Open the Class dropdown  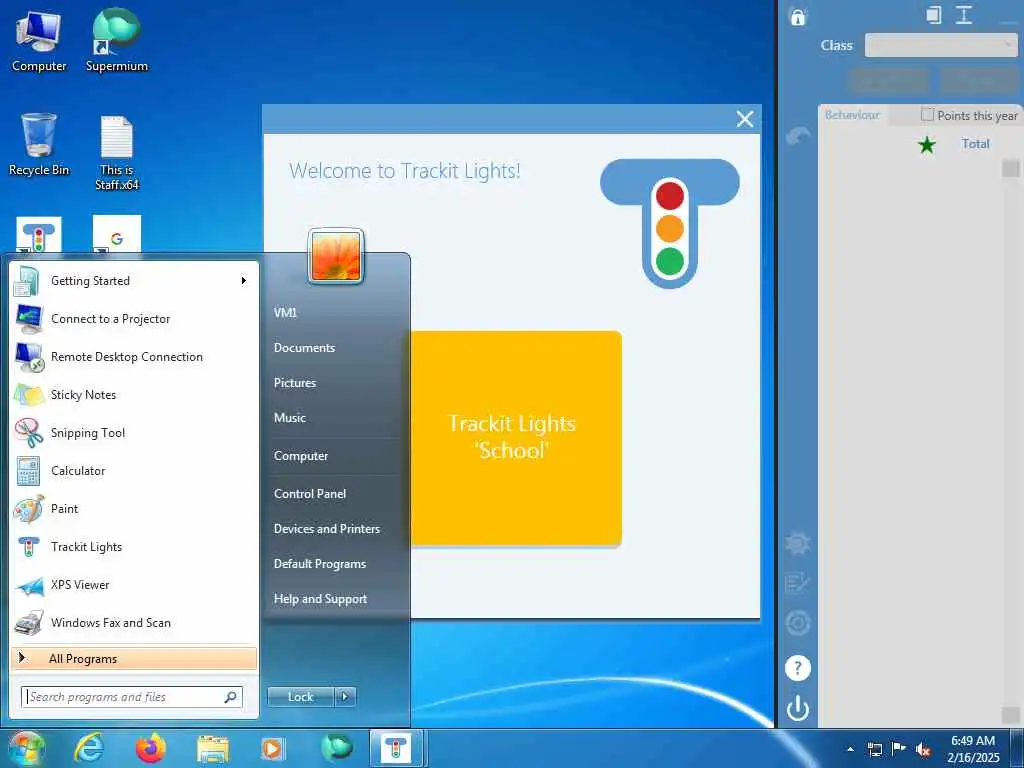point(940,46)
